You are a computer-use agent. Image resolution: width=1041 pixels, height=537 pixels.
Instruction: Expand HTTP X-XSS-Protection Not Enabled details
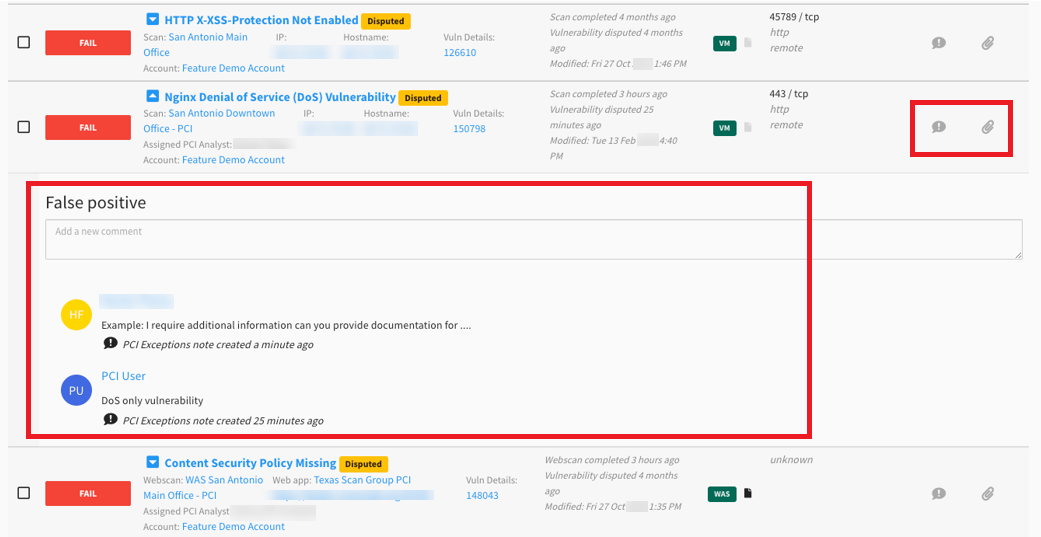[152, 19]
